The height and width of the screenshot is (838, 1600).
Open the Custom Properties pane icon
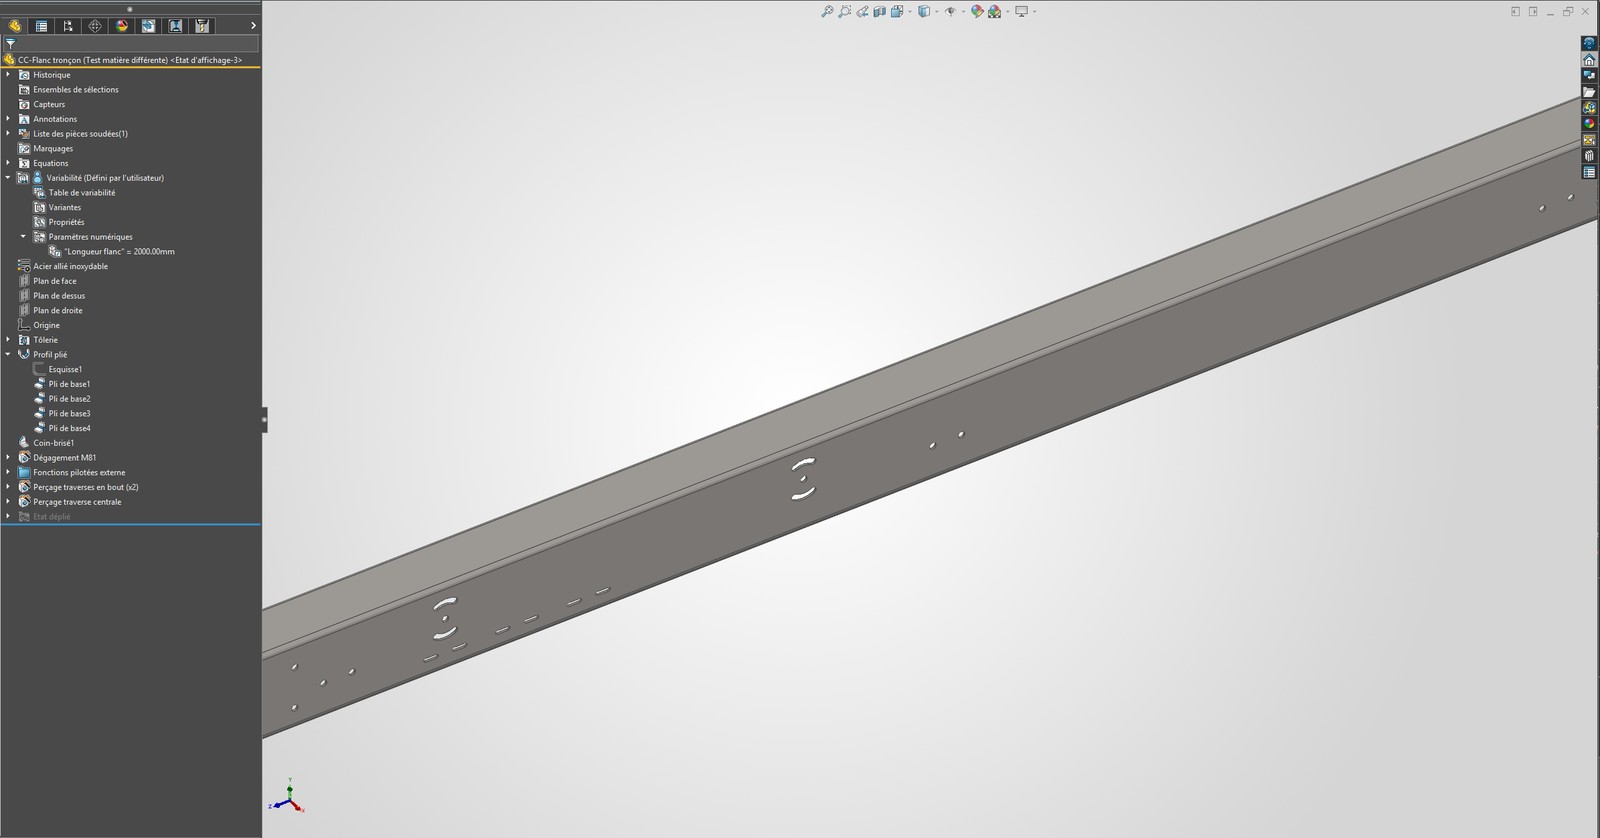(x=1589, y=172)
